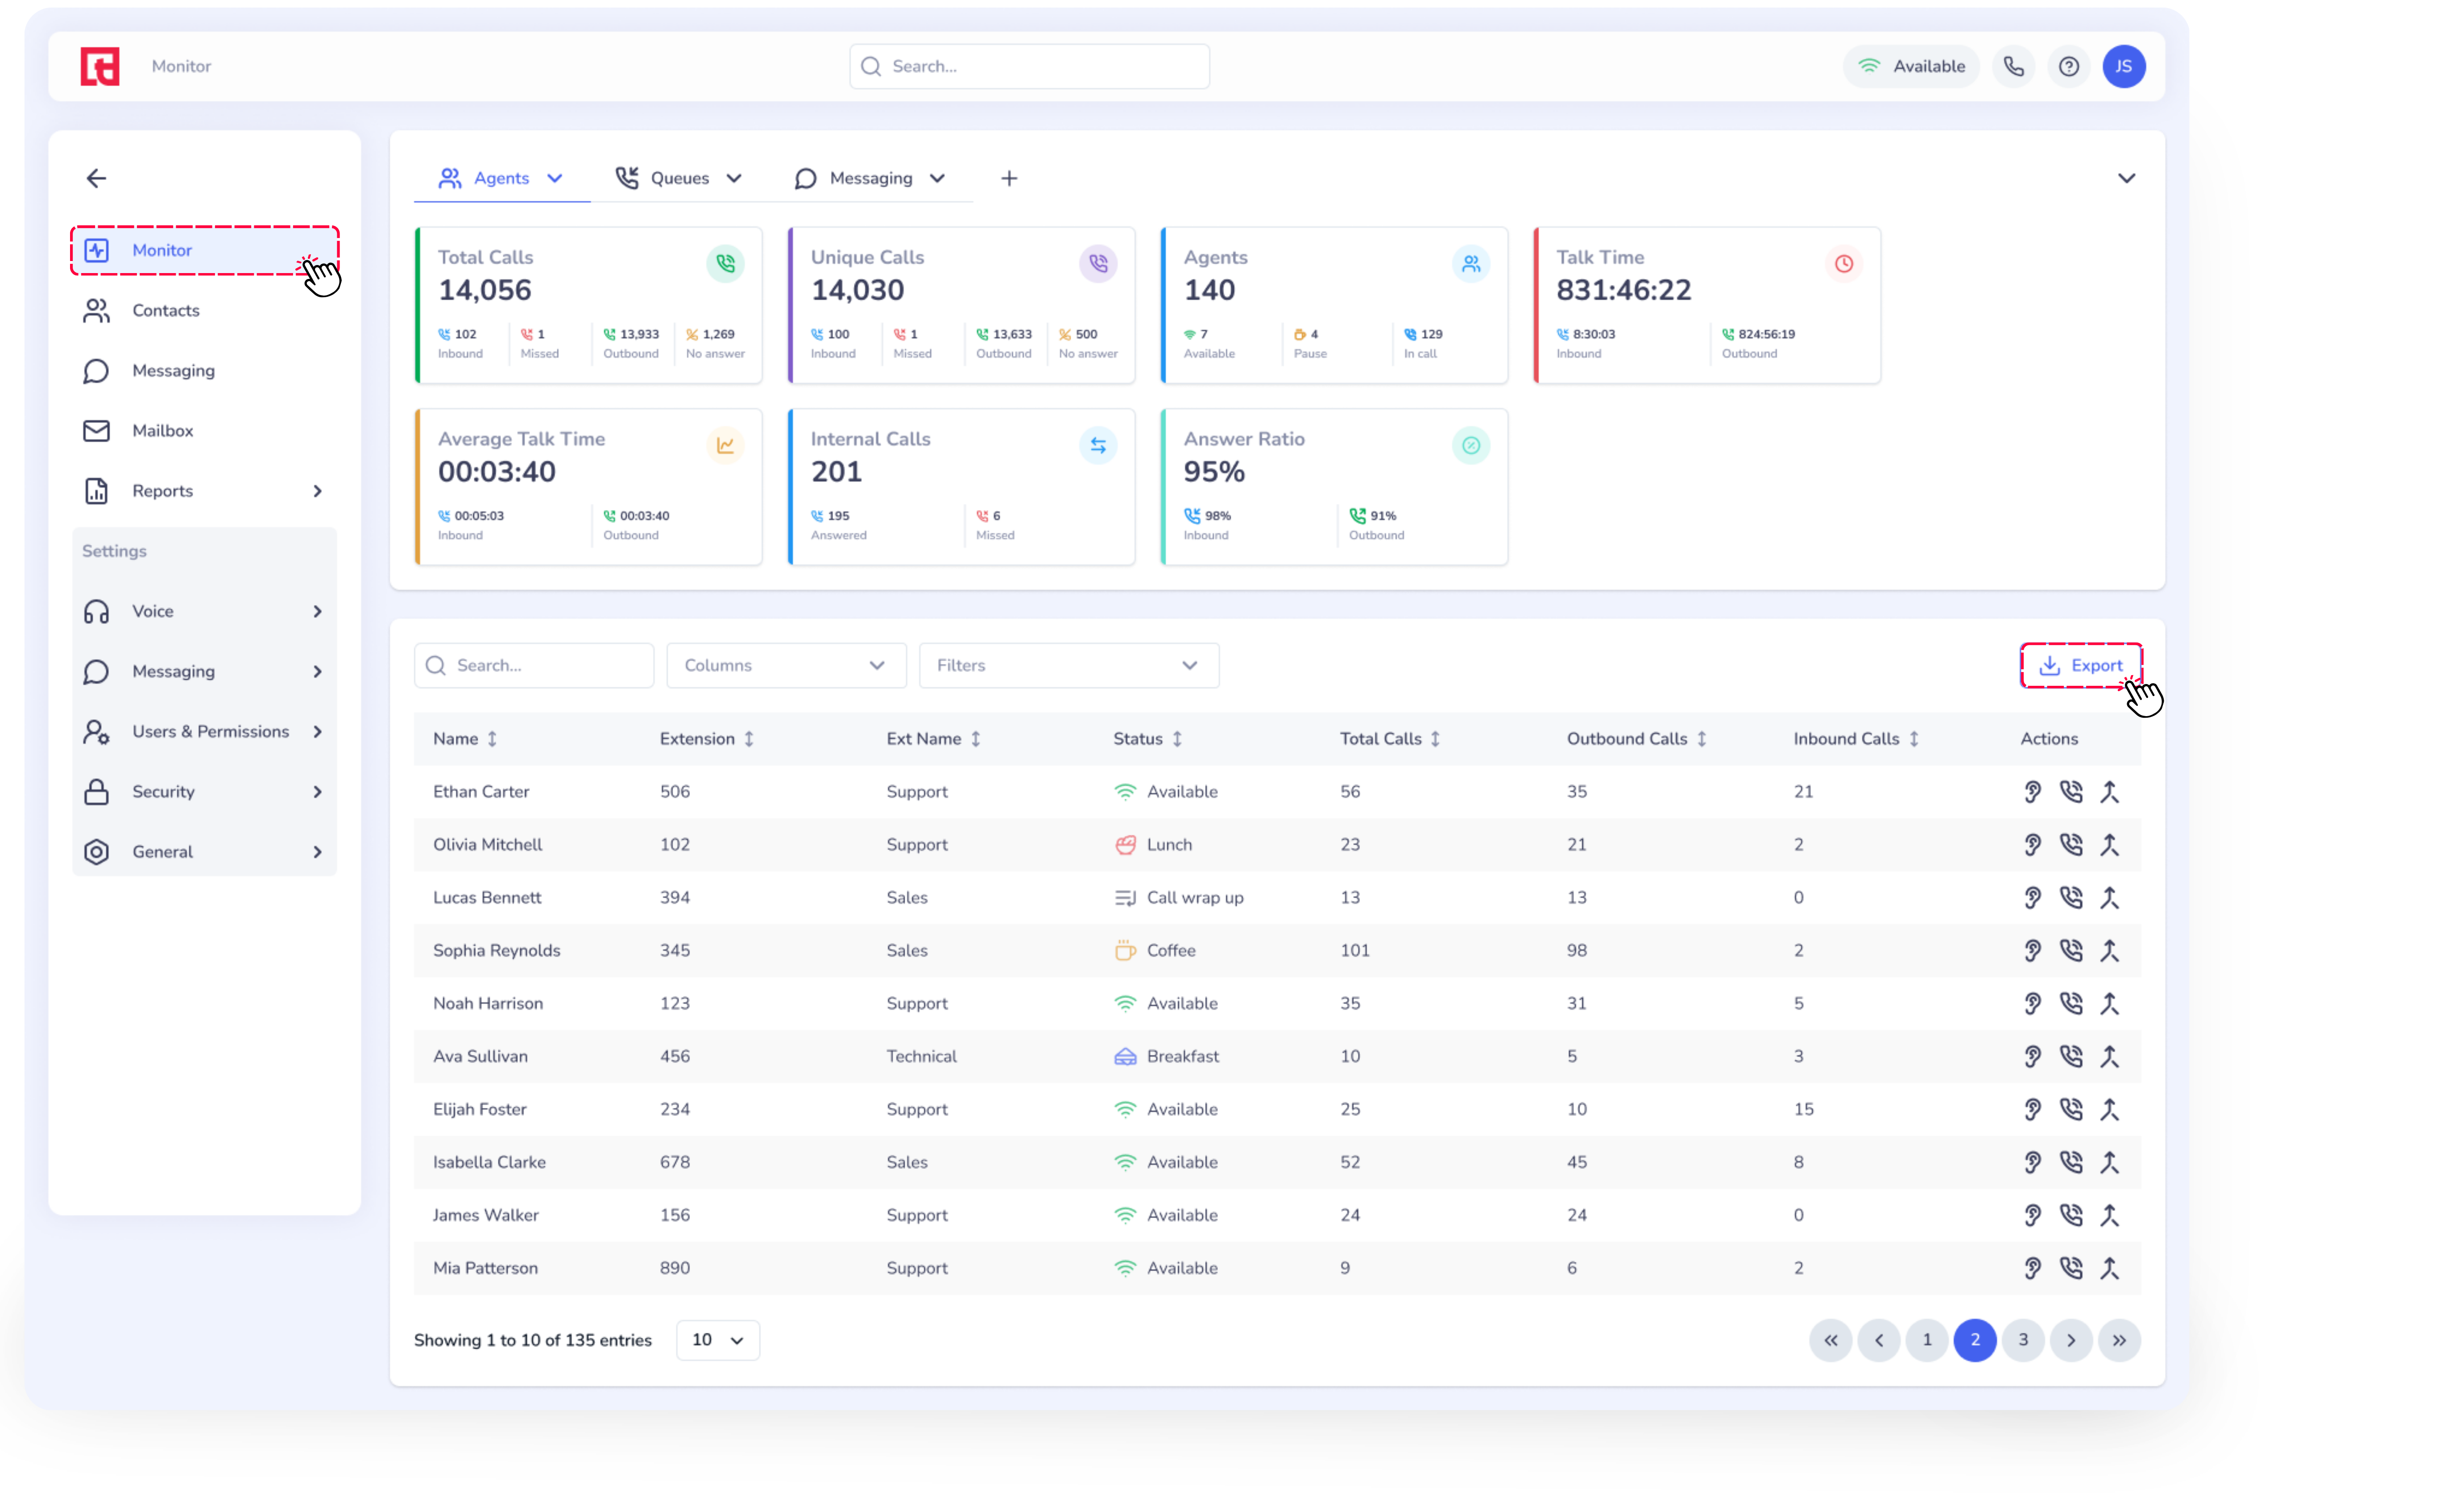The height and width of the screenshot is (1501, 2464).
Task: Open Contacts in the sidebar menu
Action: coord(166,311)
